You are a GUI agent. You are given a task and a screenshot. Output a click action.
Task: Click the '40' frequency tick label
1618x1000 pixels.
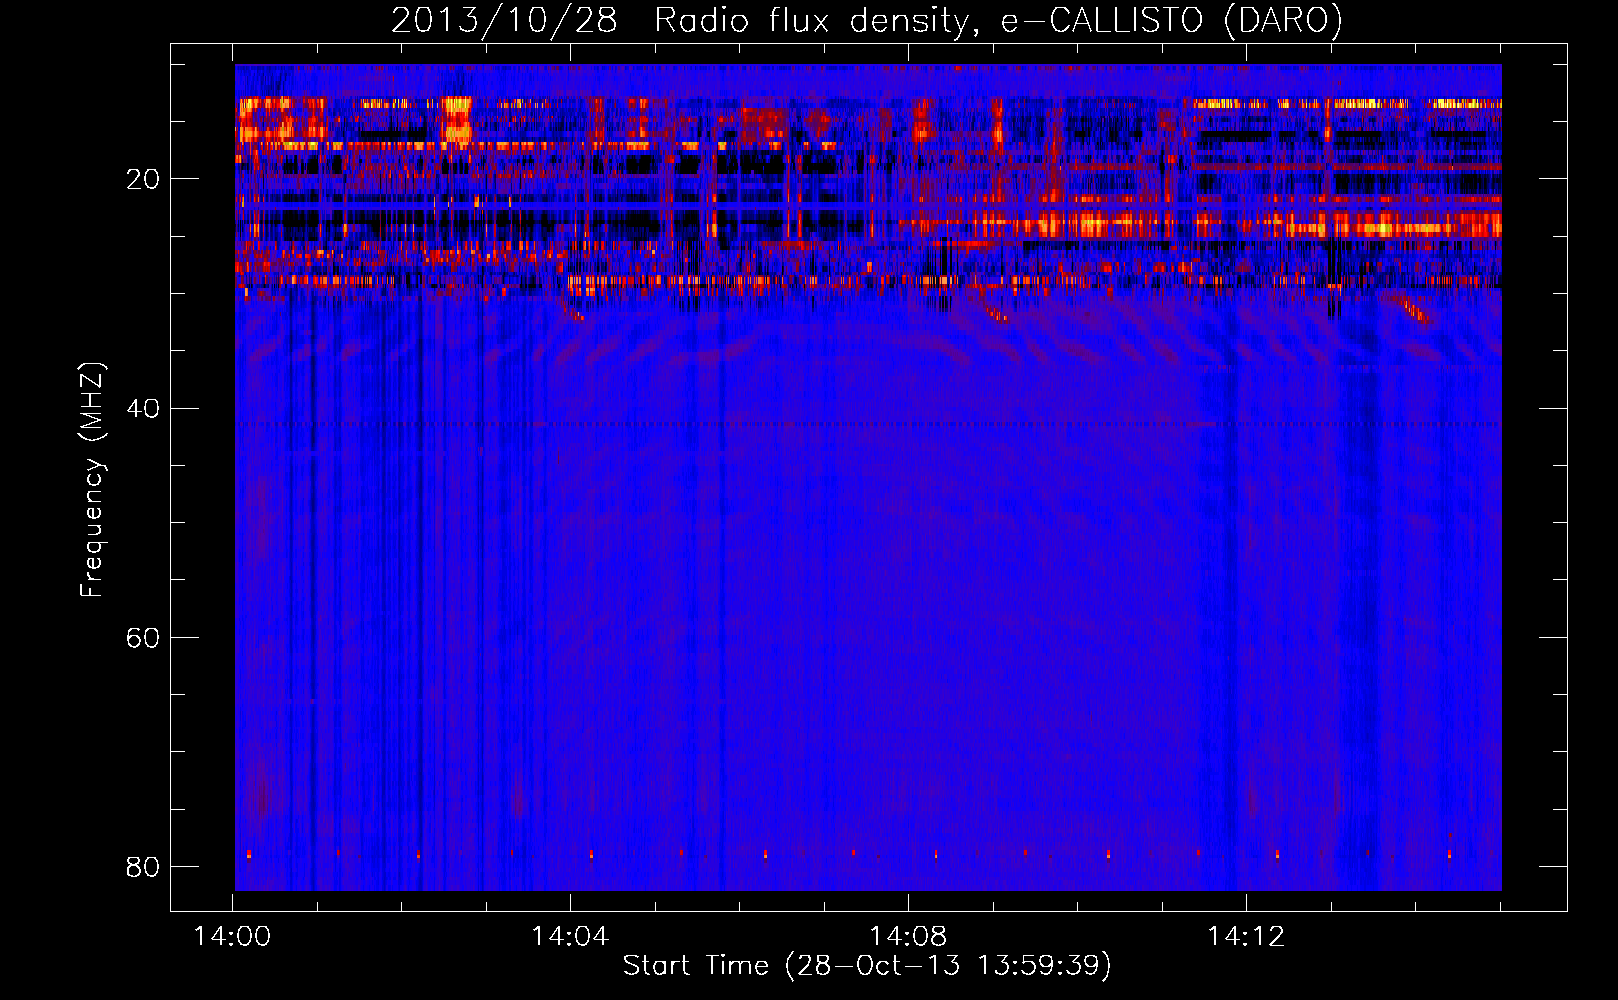coord(143,409)
